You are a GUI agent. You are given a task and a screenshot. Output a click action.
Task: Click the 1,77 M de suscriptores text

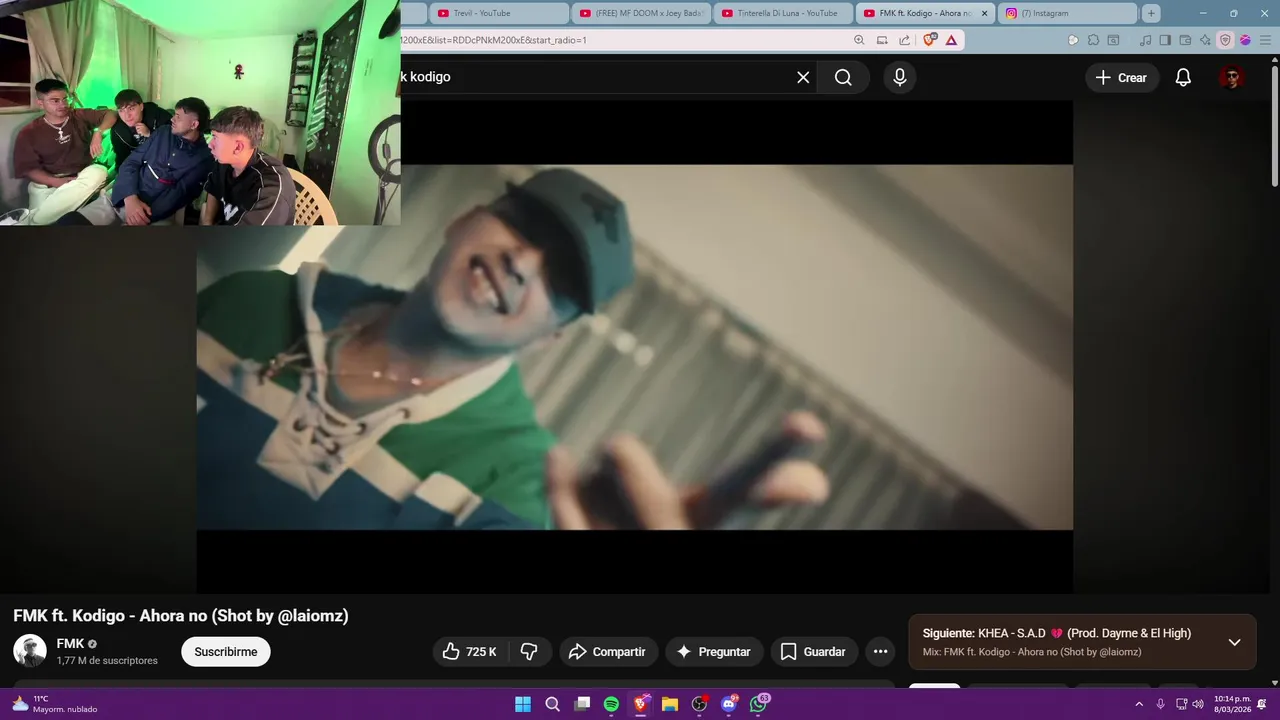point(107,661)
